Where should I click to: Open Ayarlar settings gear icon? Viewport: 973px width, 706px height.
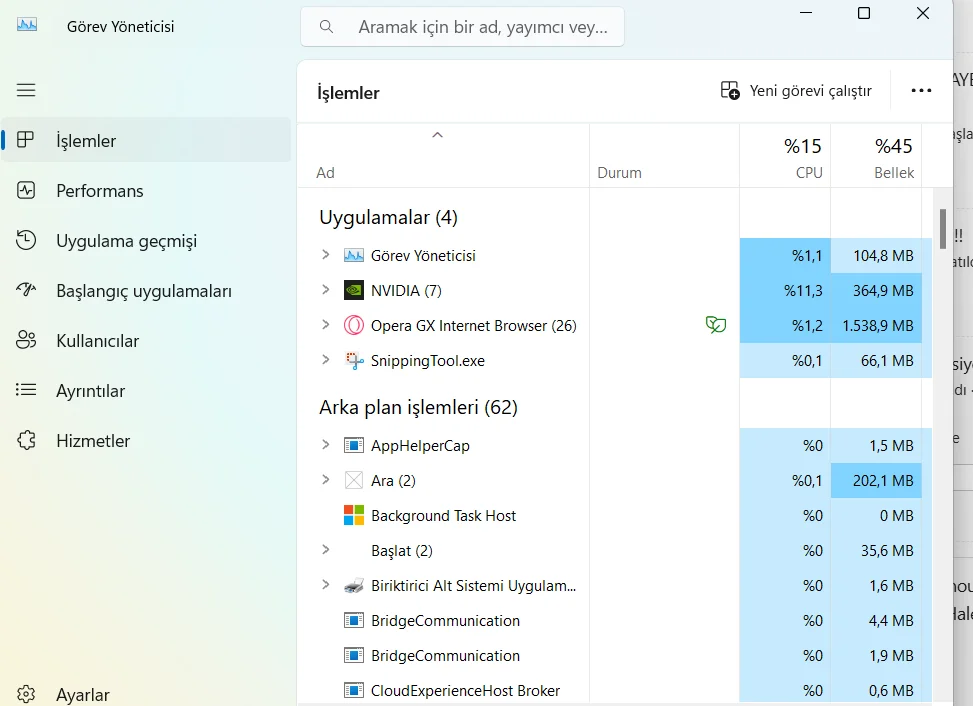[26, 694]
